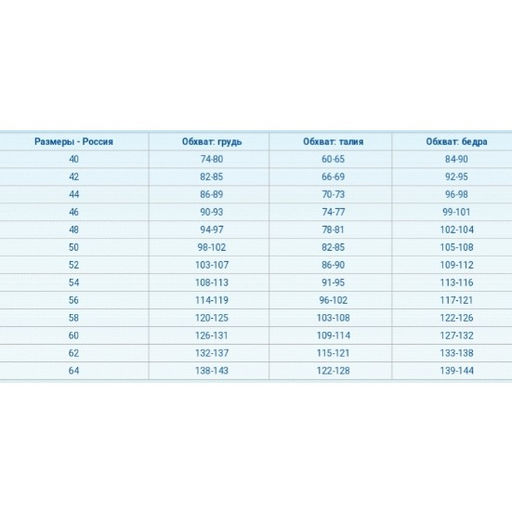Select size 64 in the last row

click(74, 371)
